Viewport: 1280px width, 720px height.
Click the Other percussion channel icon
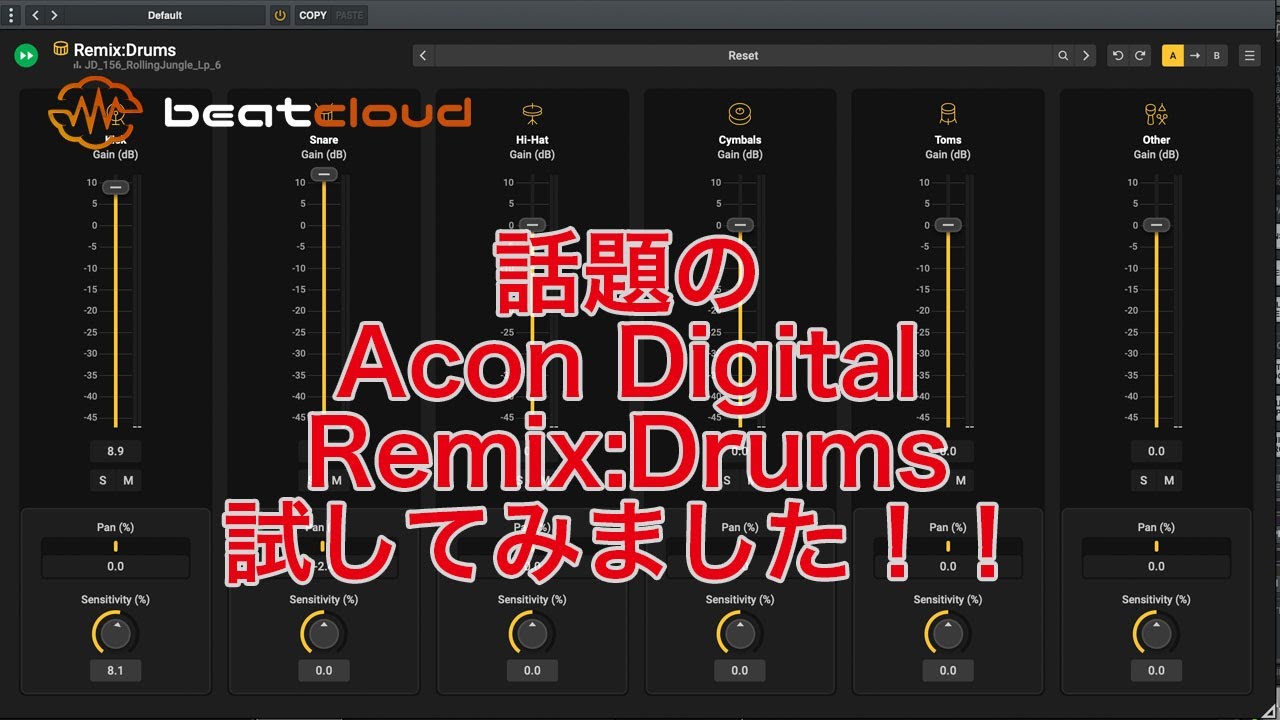[1156, 114]
